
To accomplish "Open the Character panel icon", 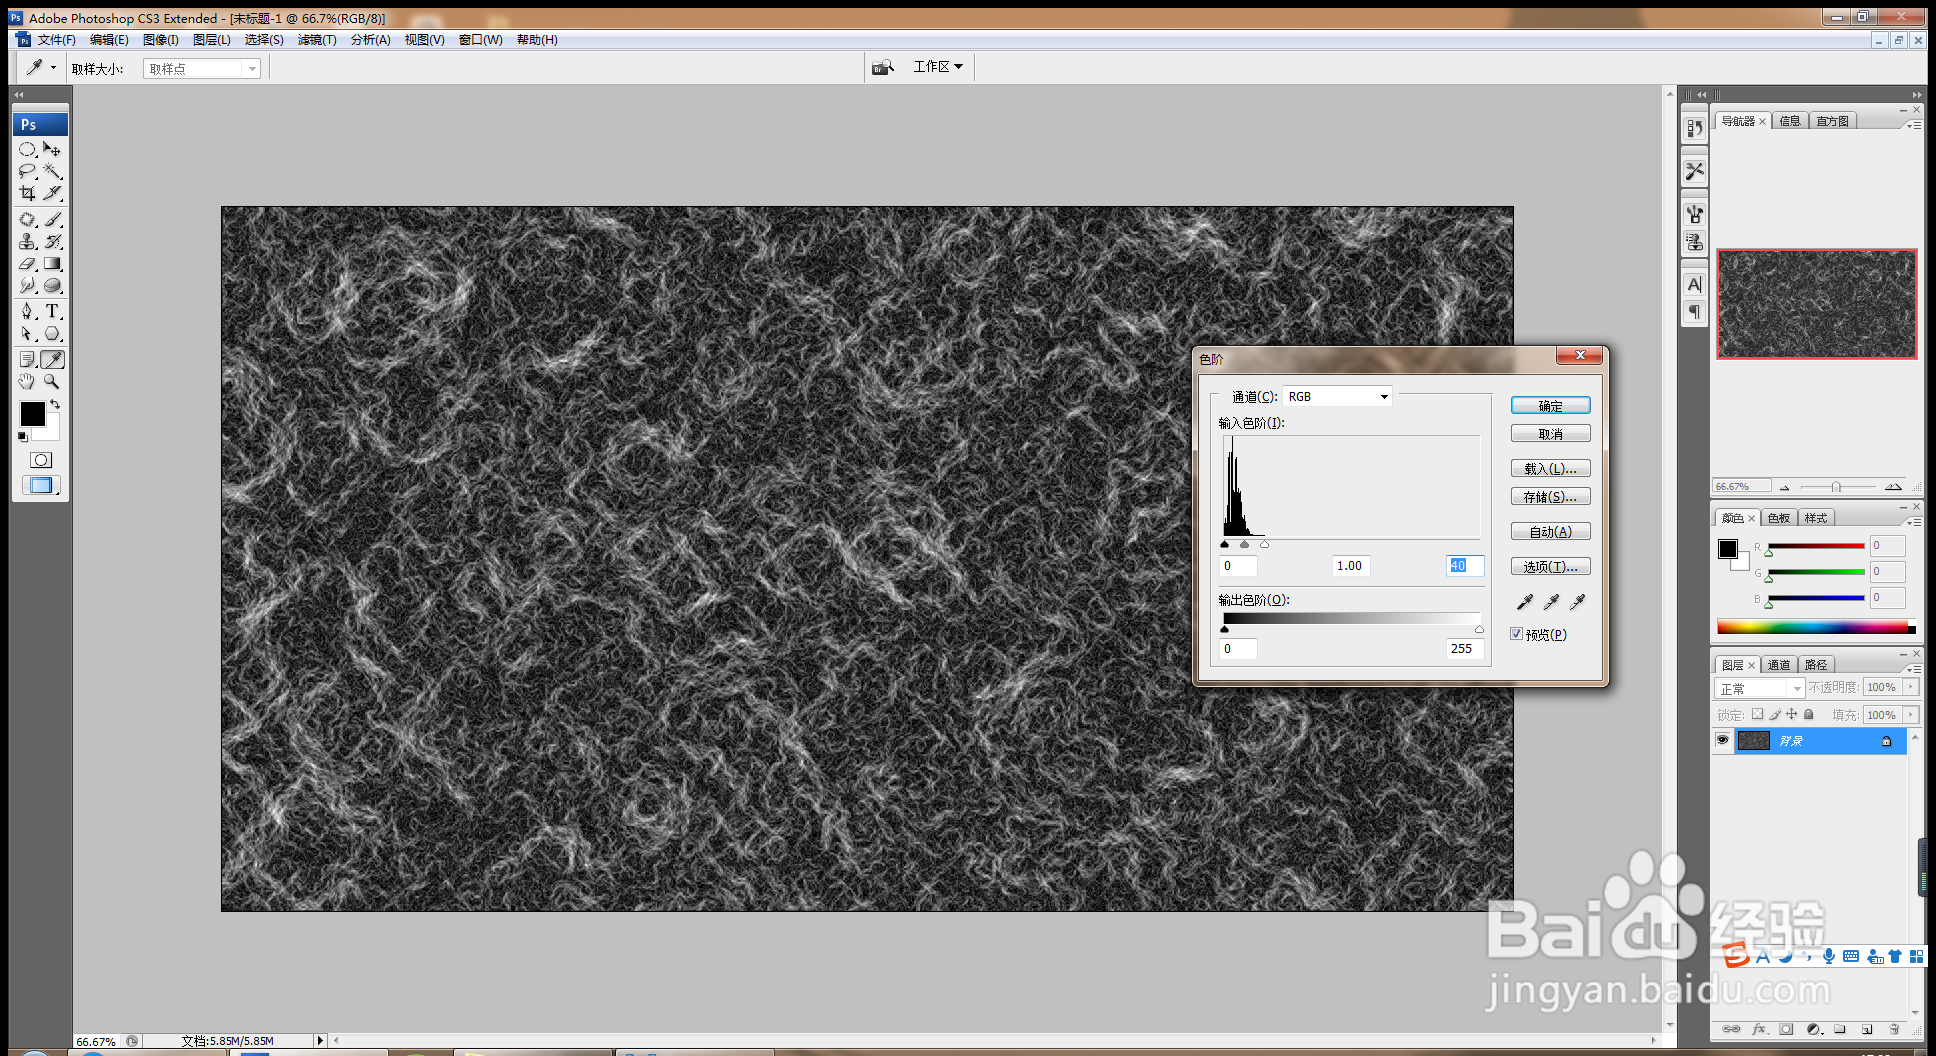I will pos(1694,285).
